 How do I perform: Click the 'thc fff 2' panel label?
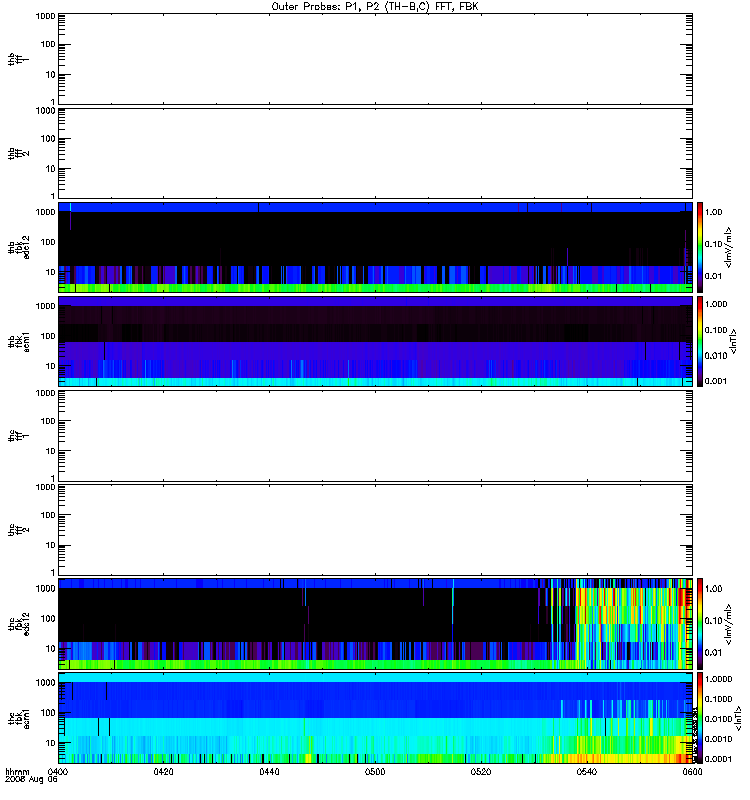18,530
